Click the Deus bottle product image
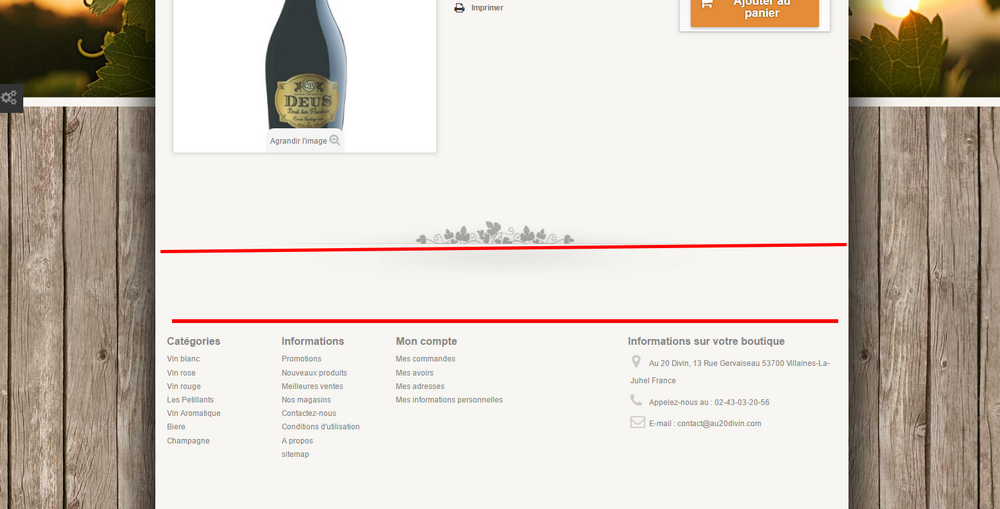Viewport: 1000px width, 509px height. [305, 67]
